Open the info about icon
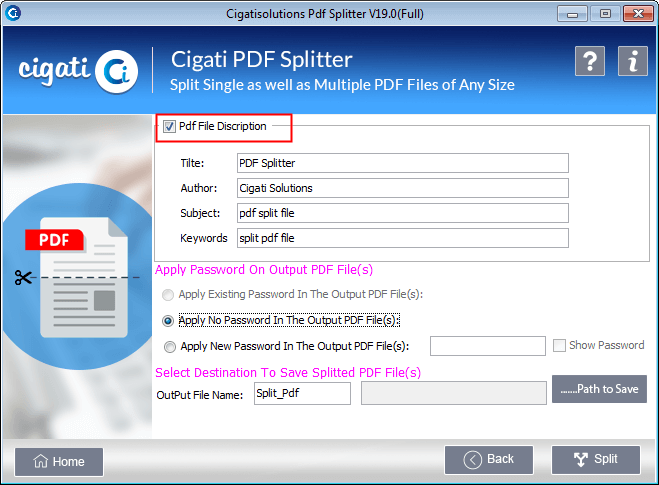Viewport: 659px width, 485px height. [633, 61]
